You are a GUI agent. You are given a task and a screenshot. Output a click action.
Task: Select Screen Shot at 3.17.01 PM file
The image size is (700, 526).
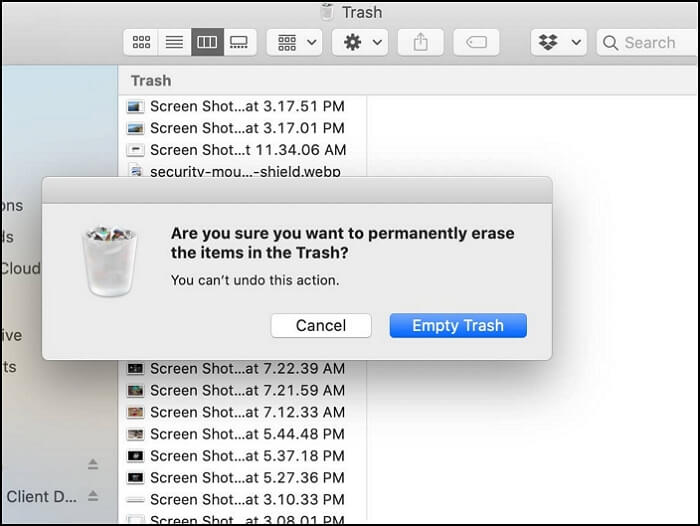pyautogui.click(x=246, y=128)
